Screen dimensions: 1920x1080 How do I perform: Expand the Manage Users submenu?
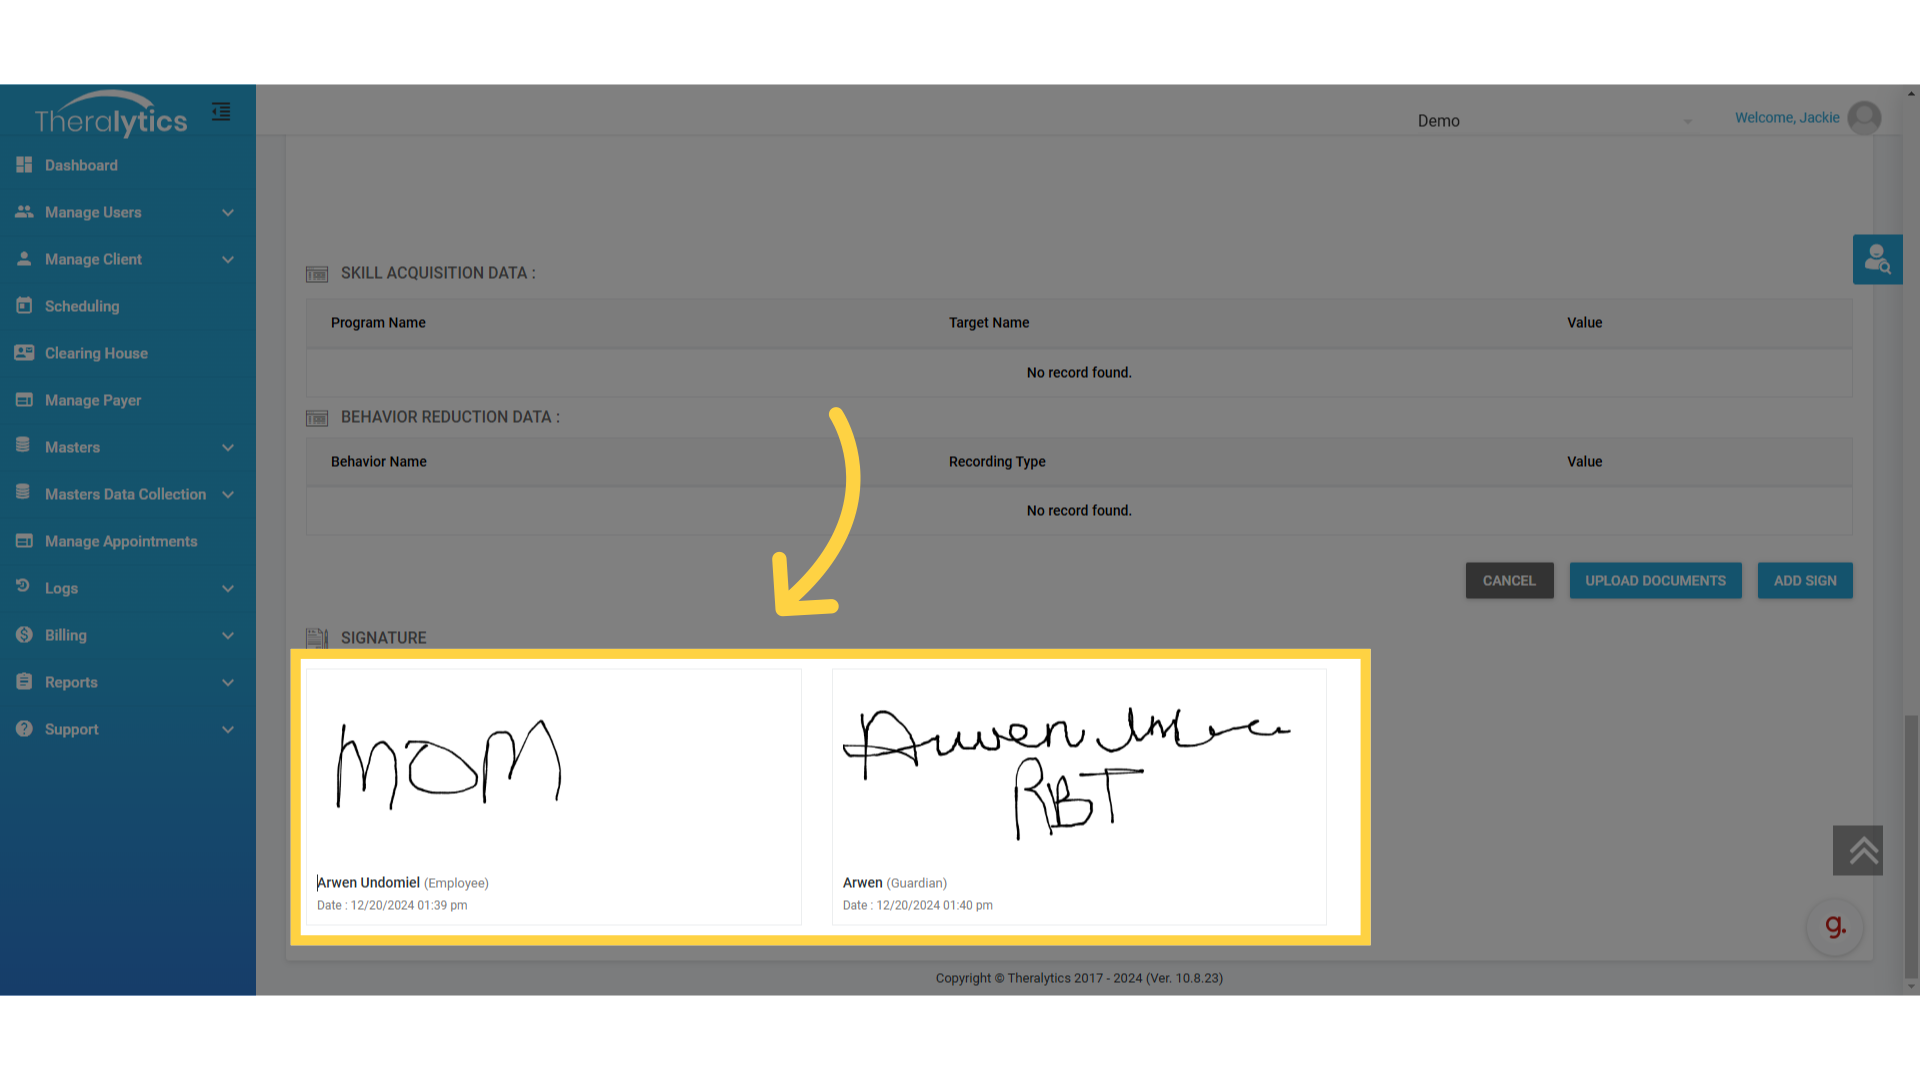(228, 212)
